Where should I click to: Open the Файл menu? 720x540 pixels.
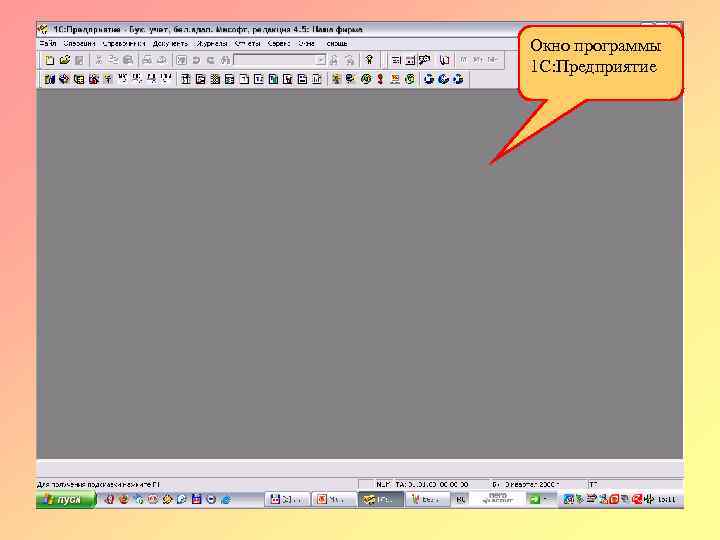tap(48, 44)
